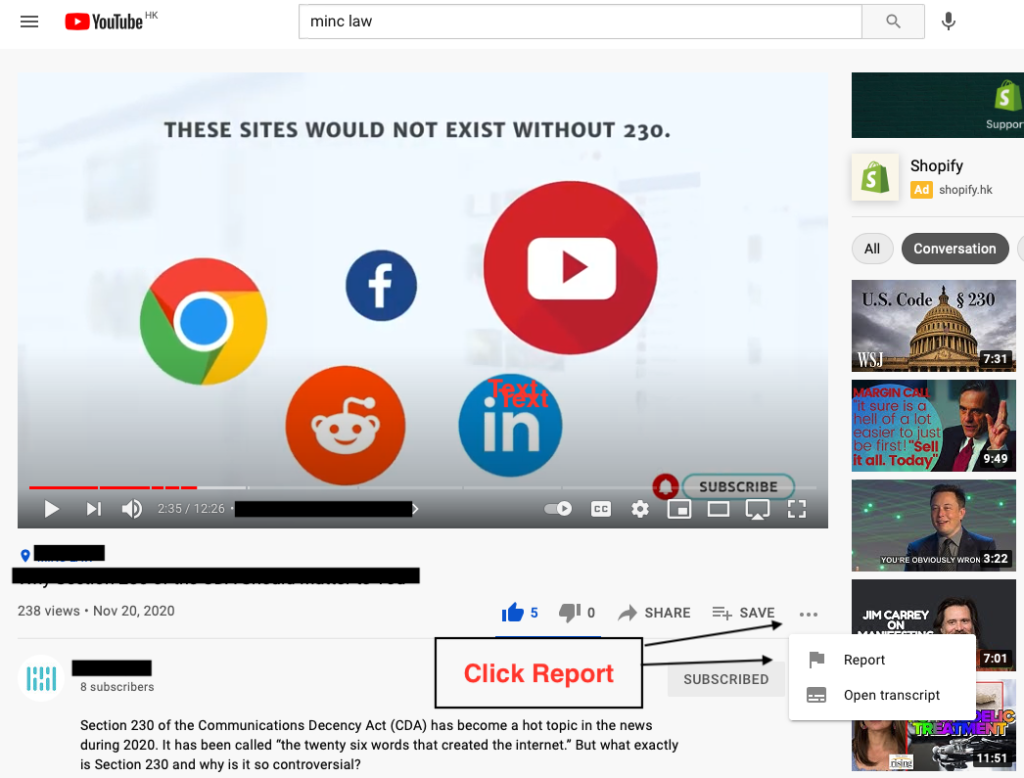Click the 238 views Nov 20, 2020 text
Screen dimensions: 1024x778
pyautogui.click(x=96, y=611)
